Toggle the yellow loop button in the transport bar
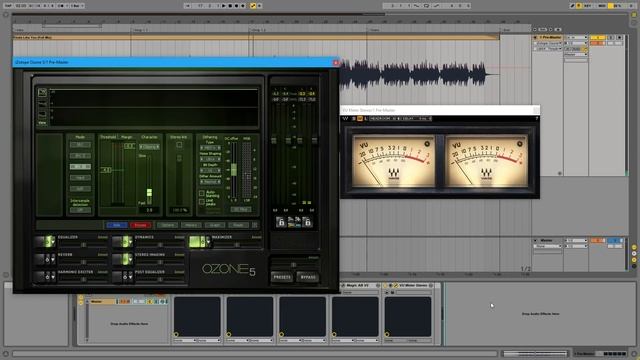640x360 pixels. (253, 6)
